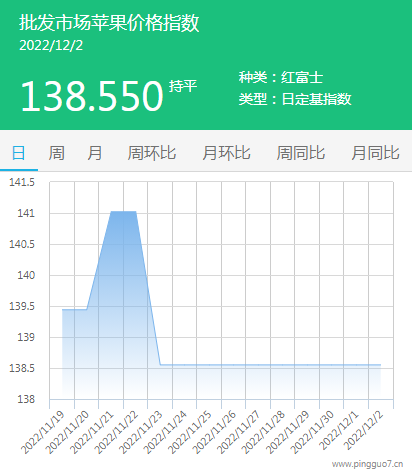The image size is (412, 474).
Task: Click the 2022/11/24 axis date label
Action: tap(165, 432)
